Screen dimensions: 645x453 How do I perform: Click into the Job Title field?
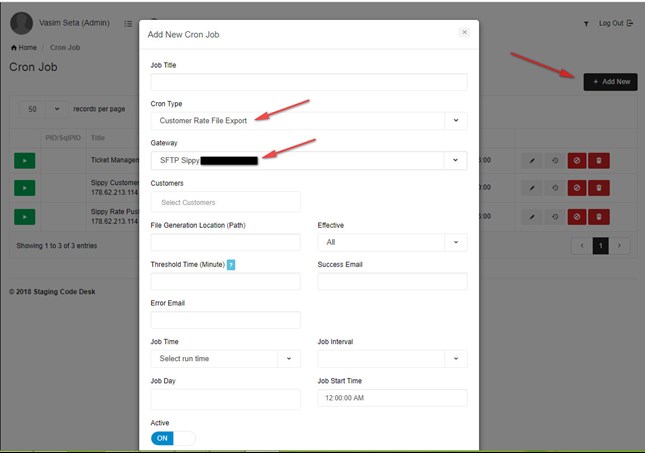click(308, 82)
